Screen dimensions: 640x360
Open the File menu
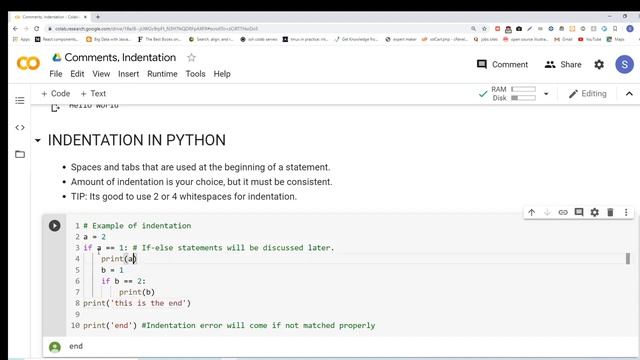[56, 74]
